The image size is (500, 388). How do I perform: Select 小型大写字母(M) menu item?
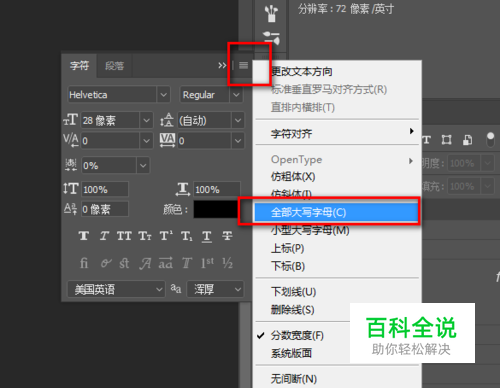pos(337,230)
